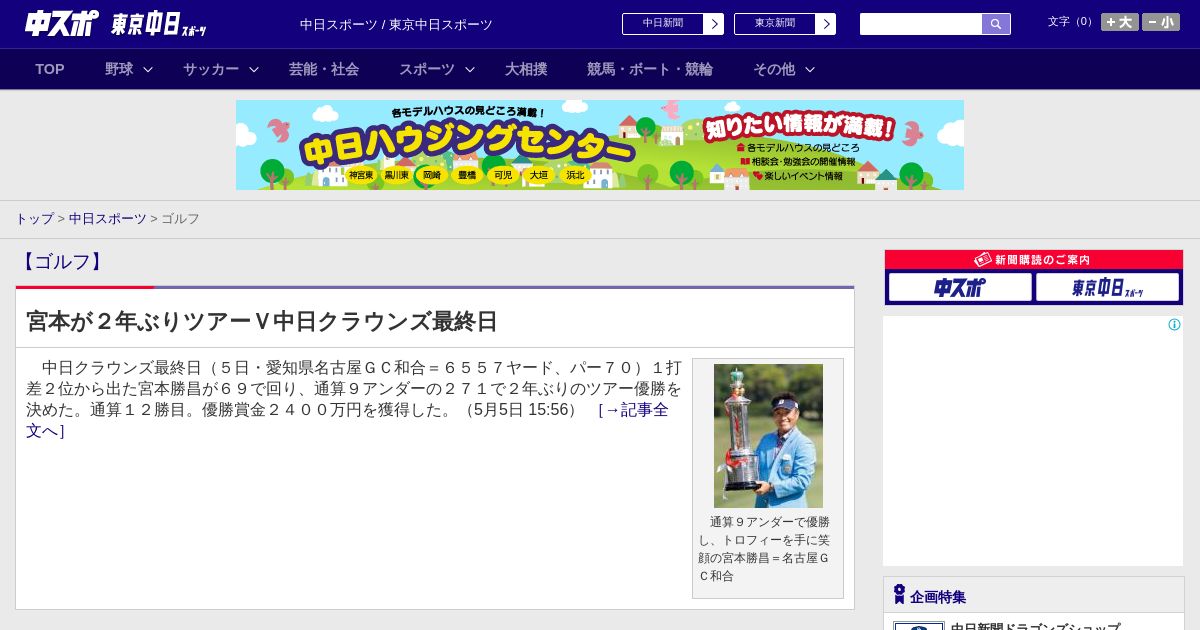Click the 中日ハウジングセンター banner ad
The width and height of the screenshot is (1200, 630).
point(600,145)
